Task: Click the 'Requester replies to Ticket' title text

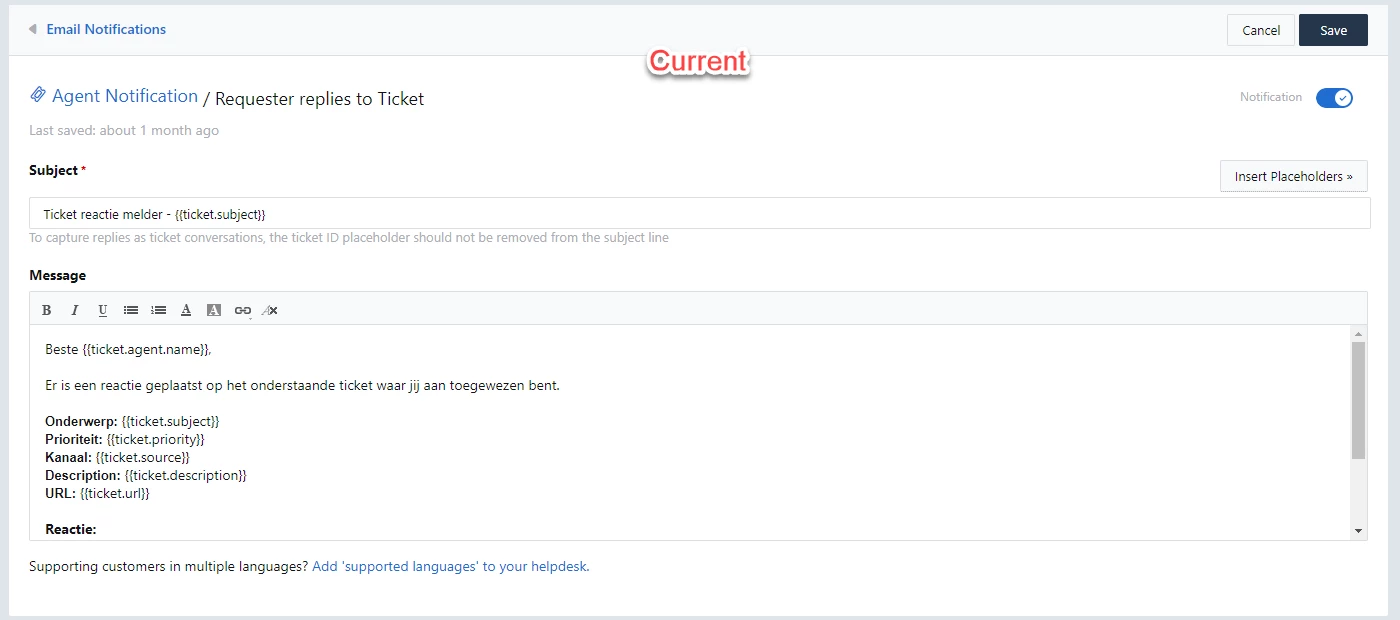Action: tap(320, 99)
